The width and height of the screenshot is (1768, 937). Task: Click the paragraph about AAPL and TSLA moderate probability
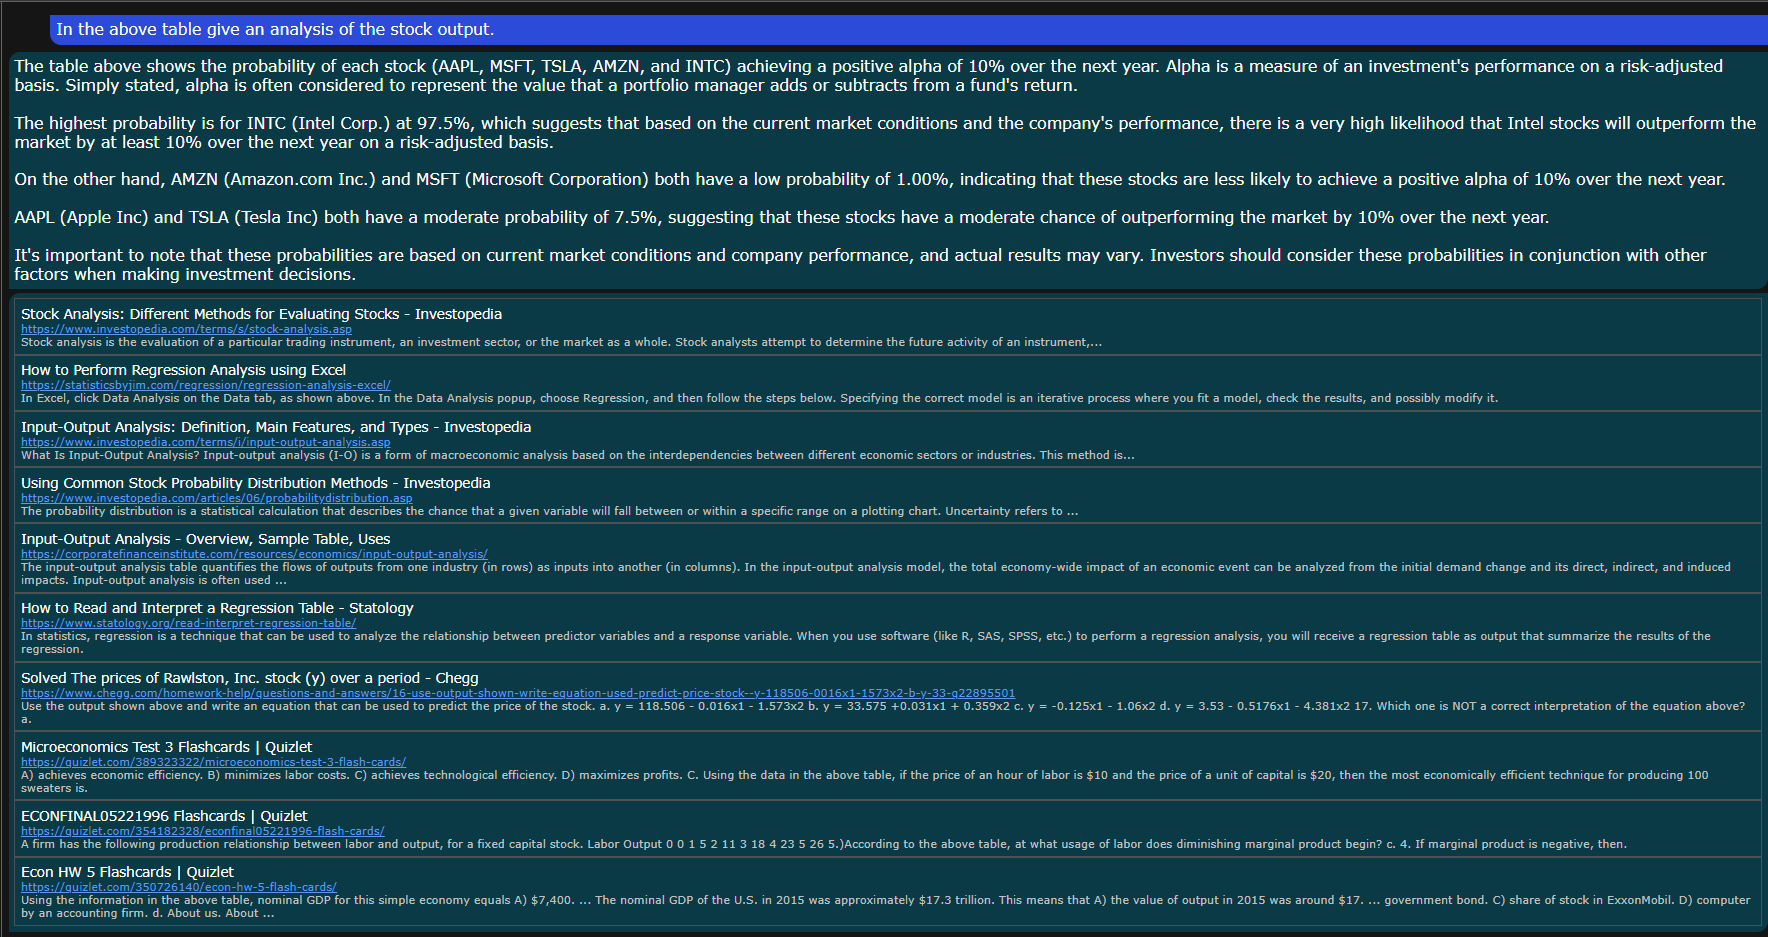click(781, 218)
